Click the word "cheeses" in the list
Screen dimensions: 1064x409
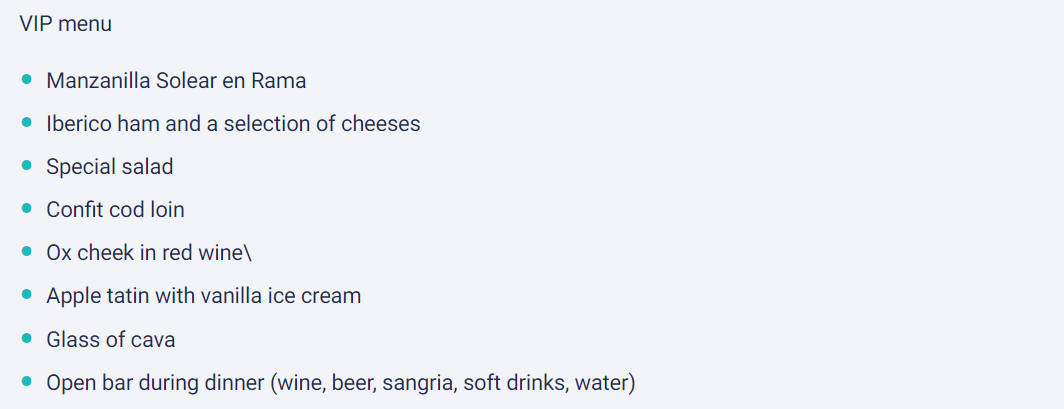381,124
